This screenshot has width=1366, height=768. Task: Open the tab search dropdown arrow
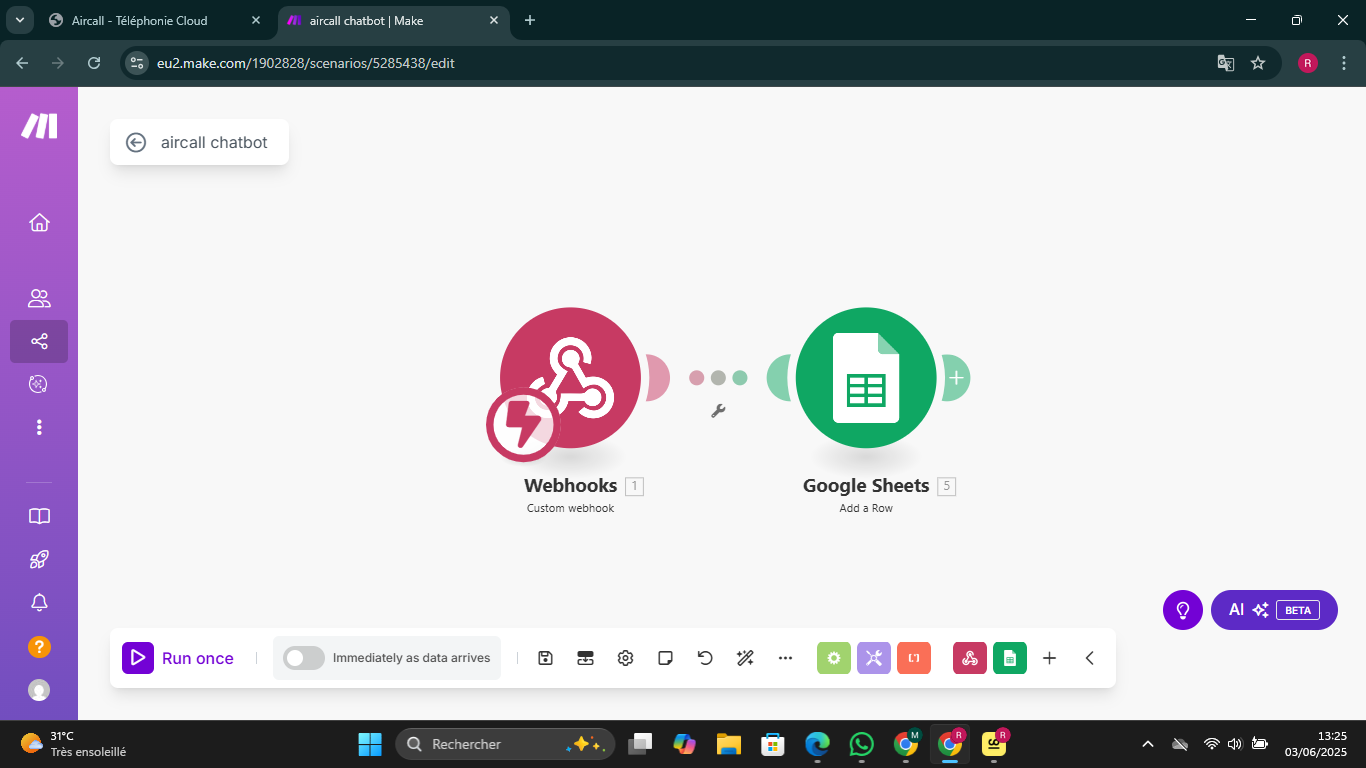tap(19, 20)
